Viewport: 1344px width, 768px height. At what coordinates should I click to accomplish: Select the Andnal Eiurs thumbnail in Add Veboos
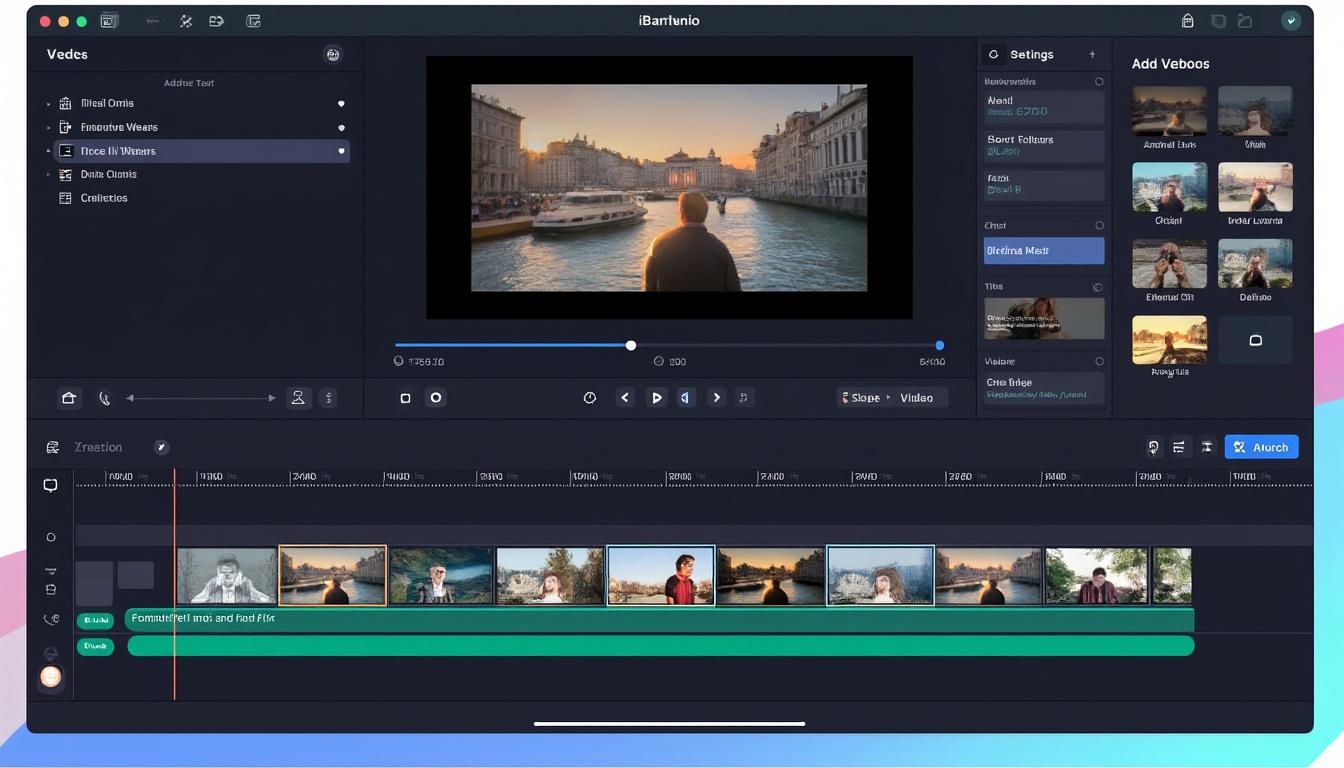[1169, 111]
